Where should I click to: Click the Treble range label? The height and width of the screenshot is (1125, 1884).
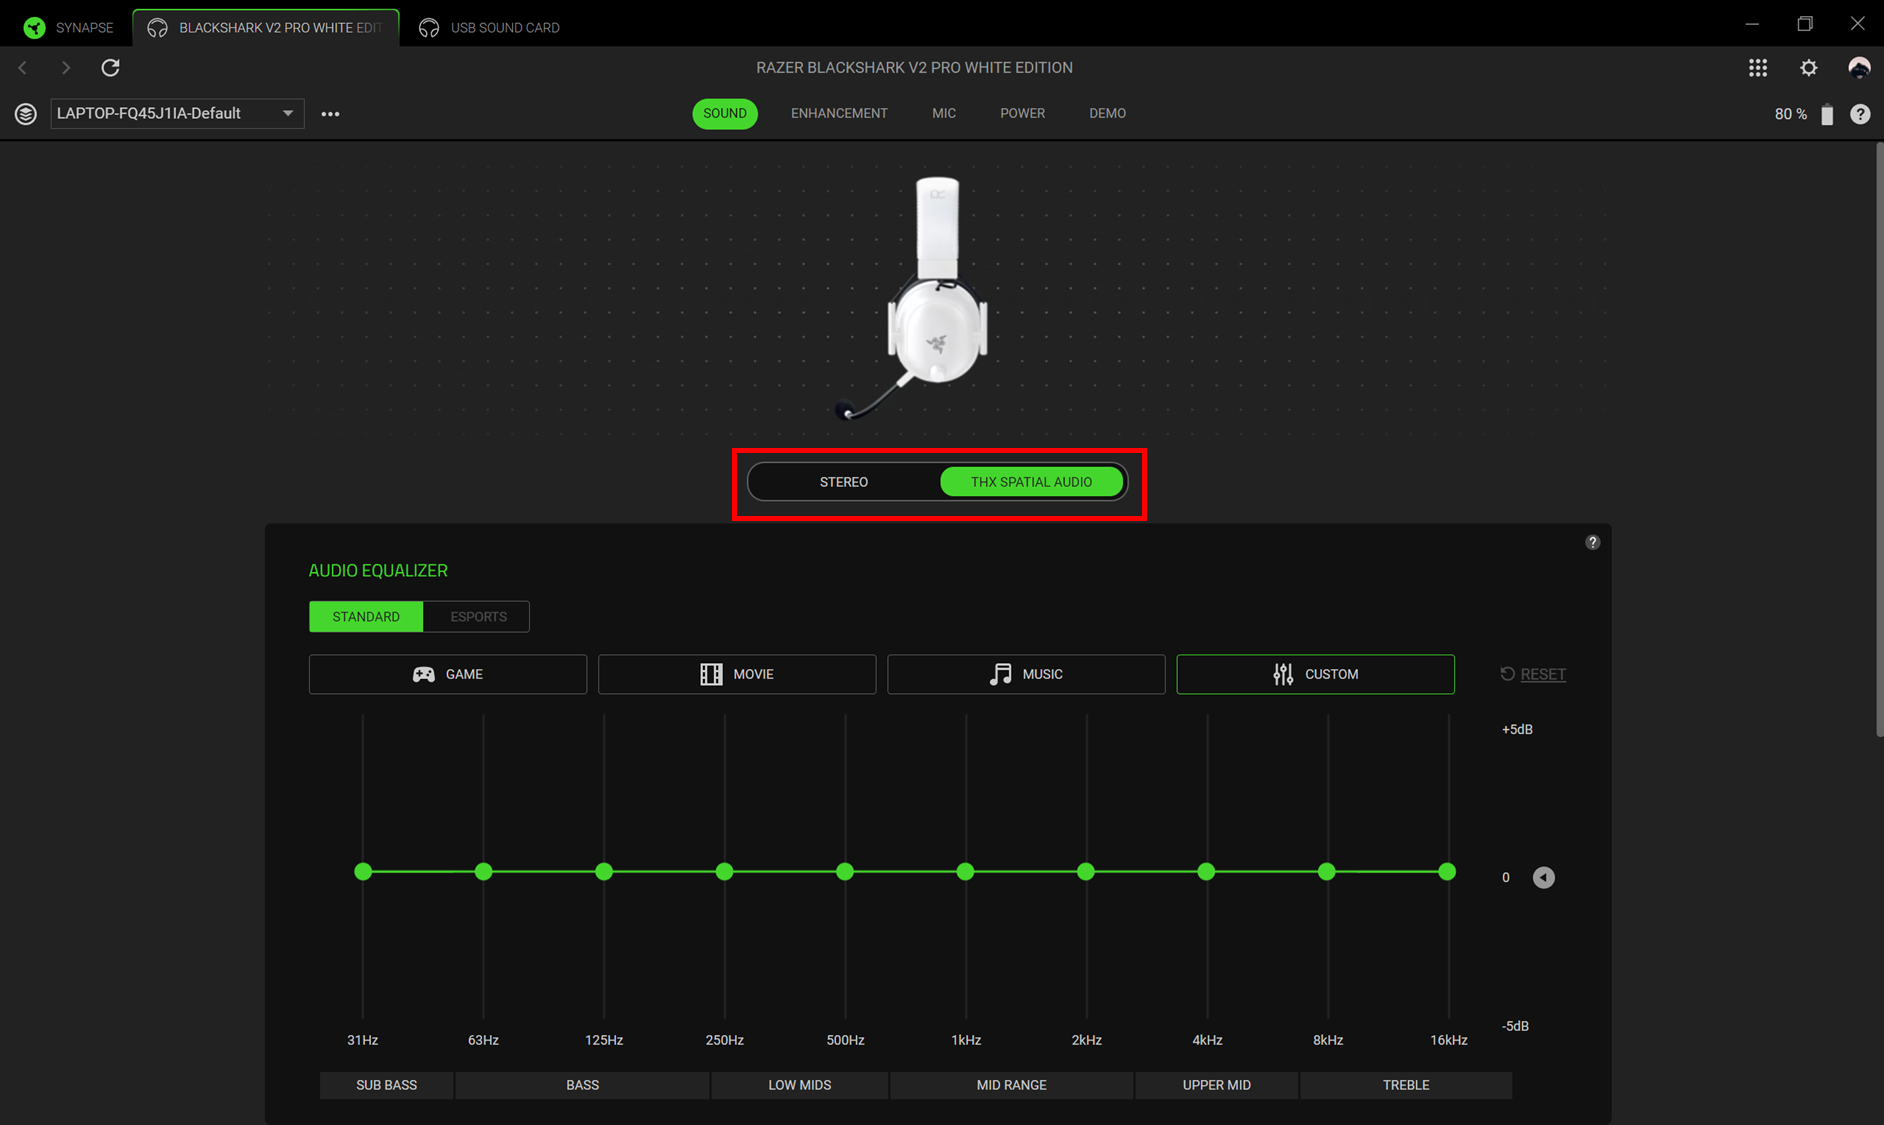[x=1405, y=1085]
